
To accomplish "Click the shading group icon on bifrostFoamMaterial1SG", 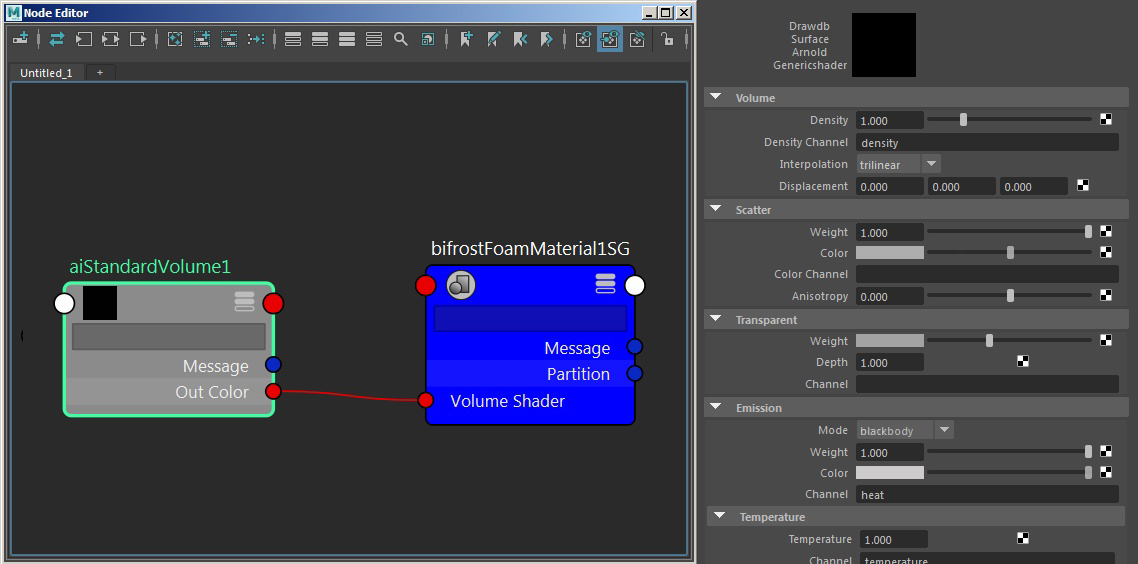I will (x=461, y=285).
